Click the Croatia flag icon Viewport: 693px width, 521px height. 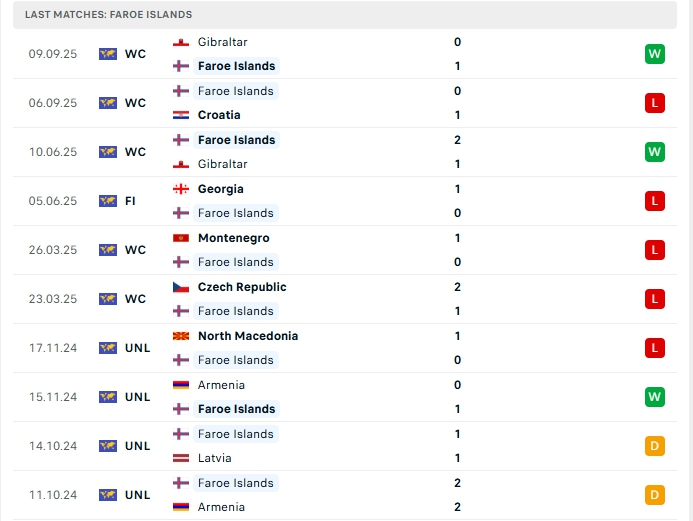pyautogui.click(x=181, y=115)
